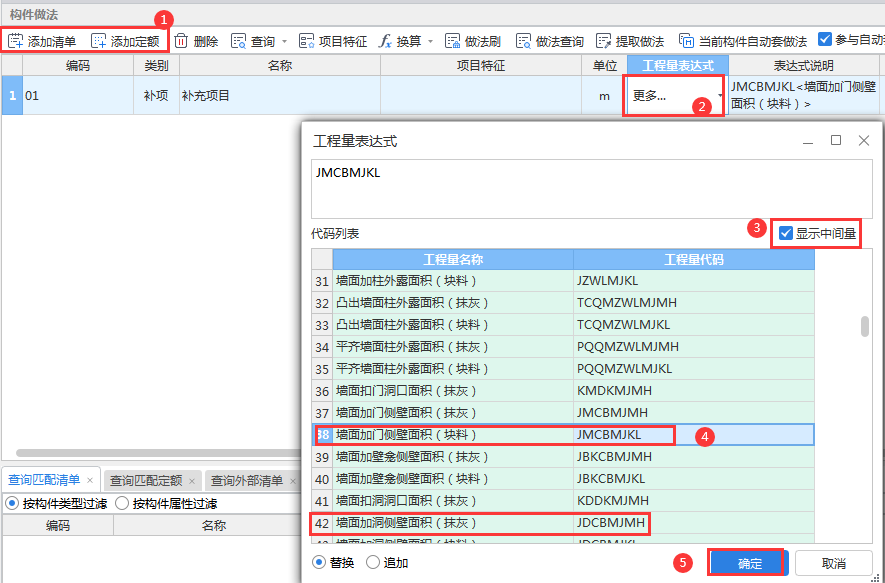This screenshot has height=583, width=885.
Task: Click the 添加清单 toolbar icon
Action: point(16,41)
